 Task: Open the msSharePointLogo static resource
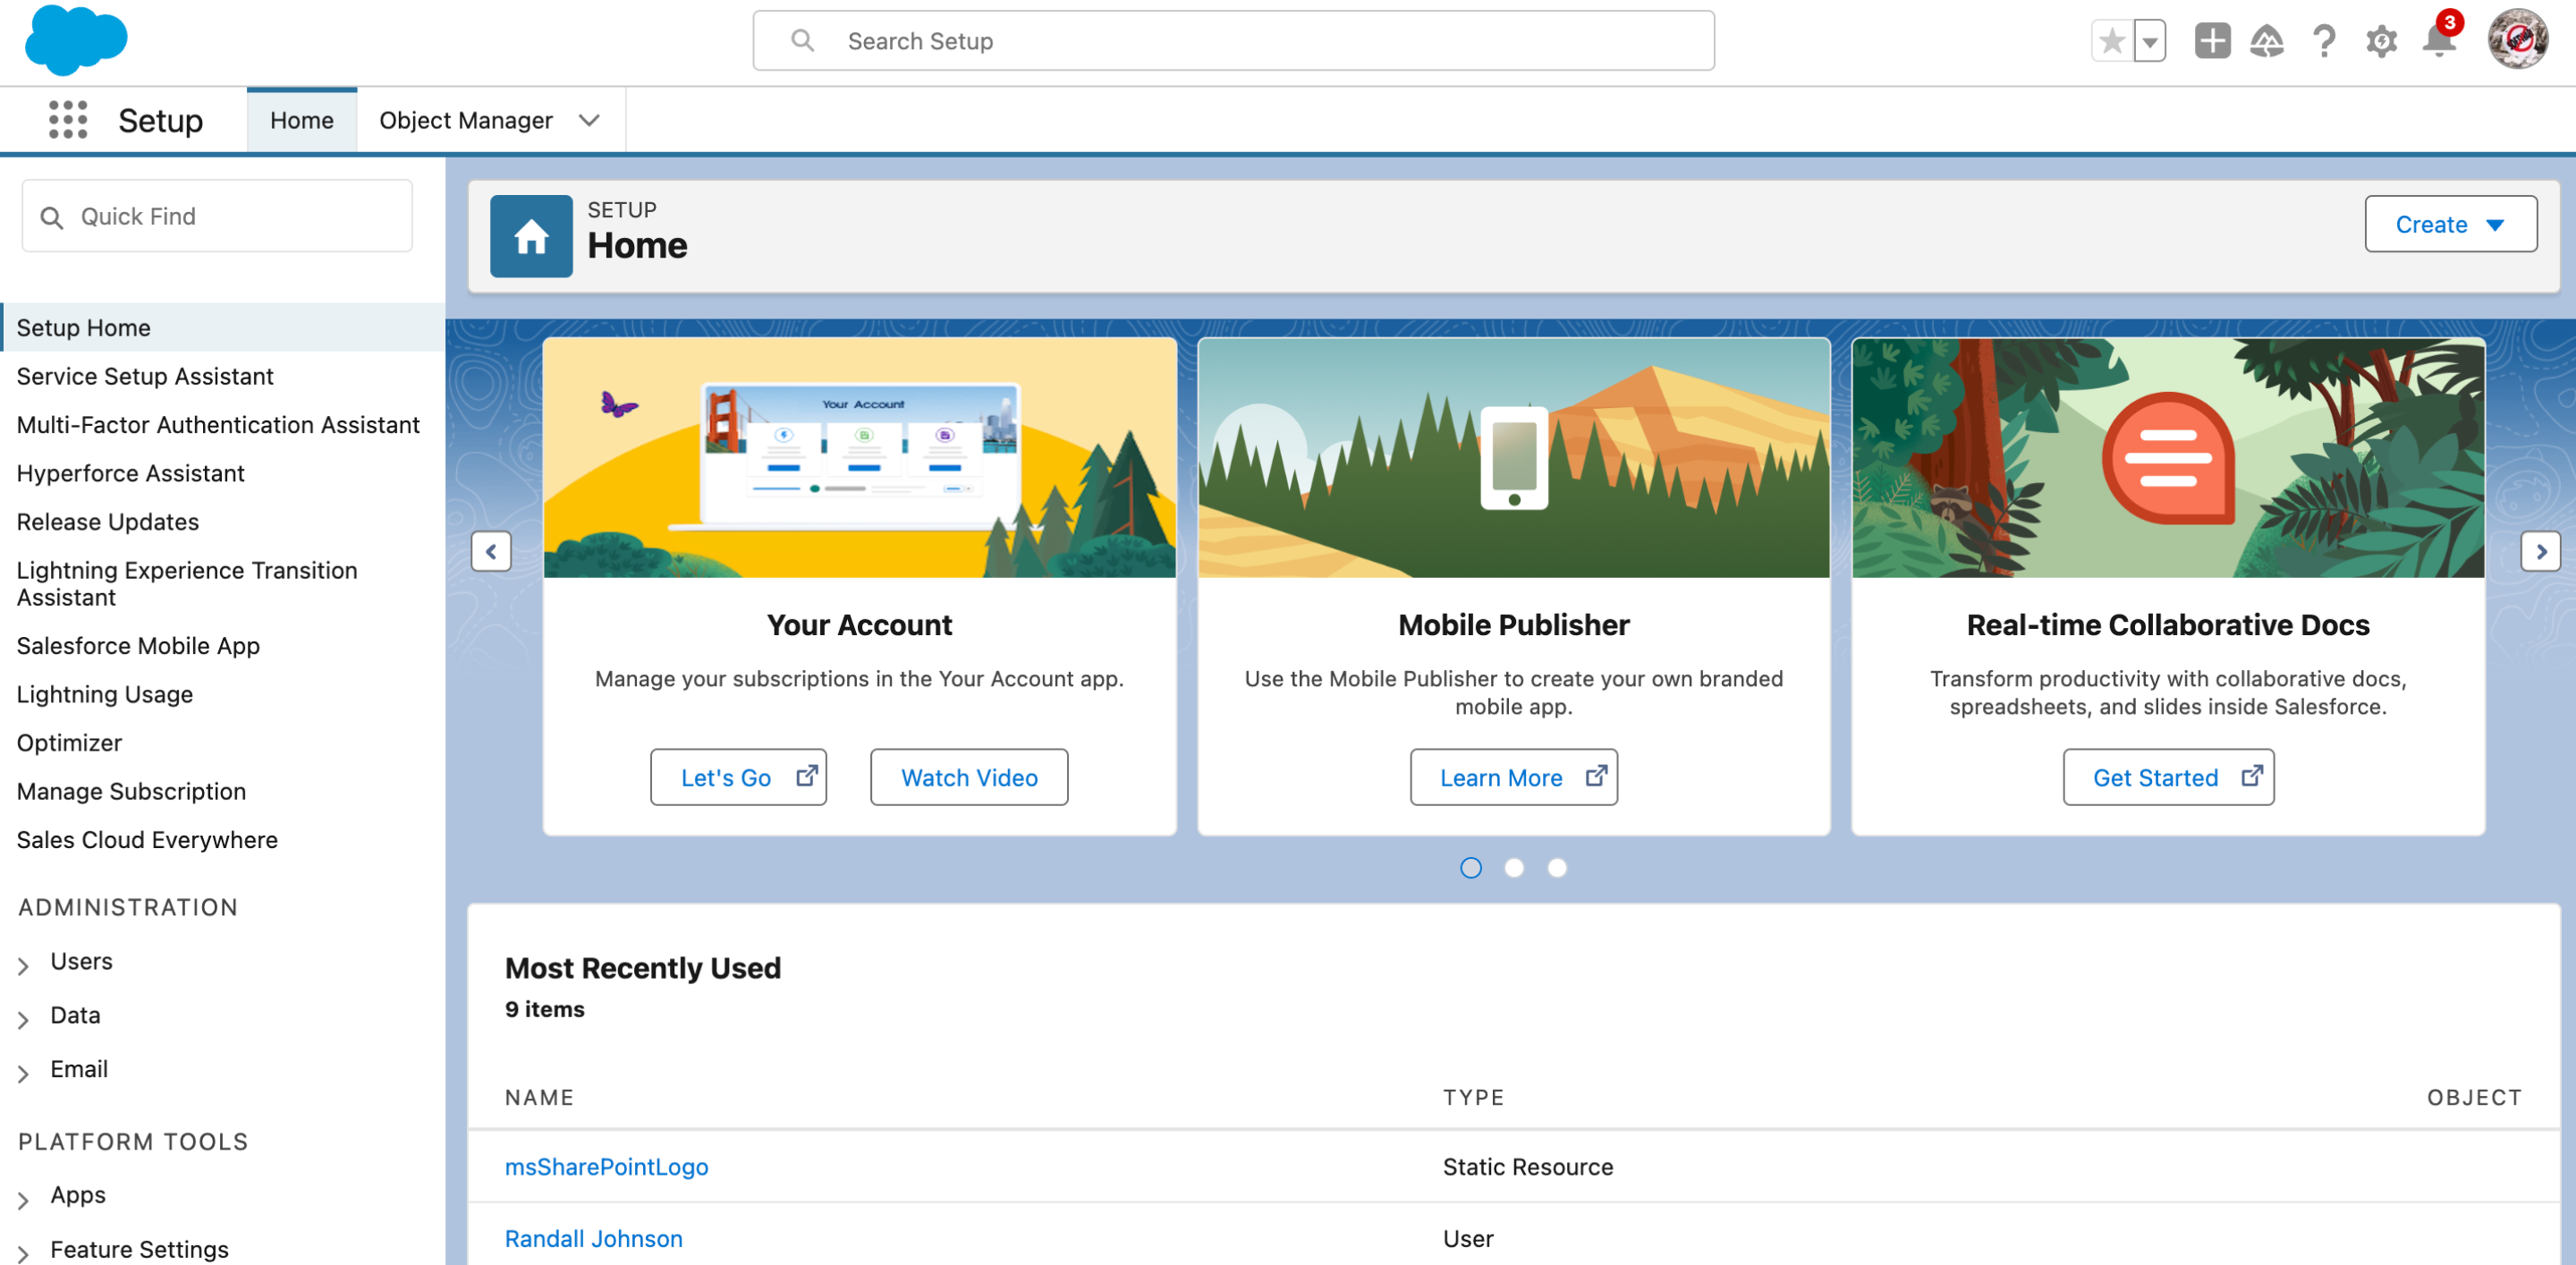pyautogui.click(x=606, y=1166)
